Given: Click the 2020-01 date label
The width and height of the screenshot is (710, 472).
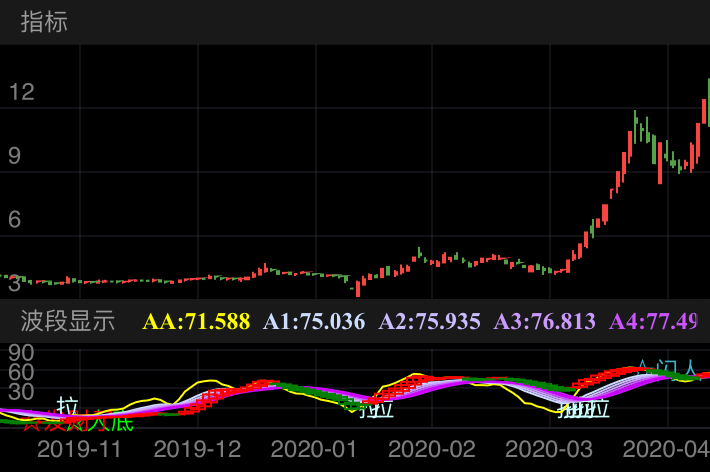Looking at the screenshot, I should [314, 449].
